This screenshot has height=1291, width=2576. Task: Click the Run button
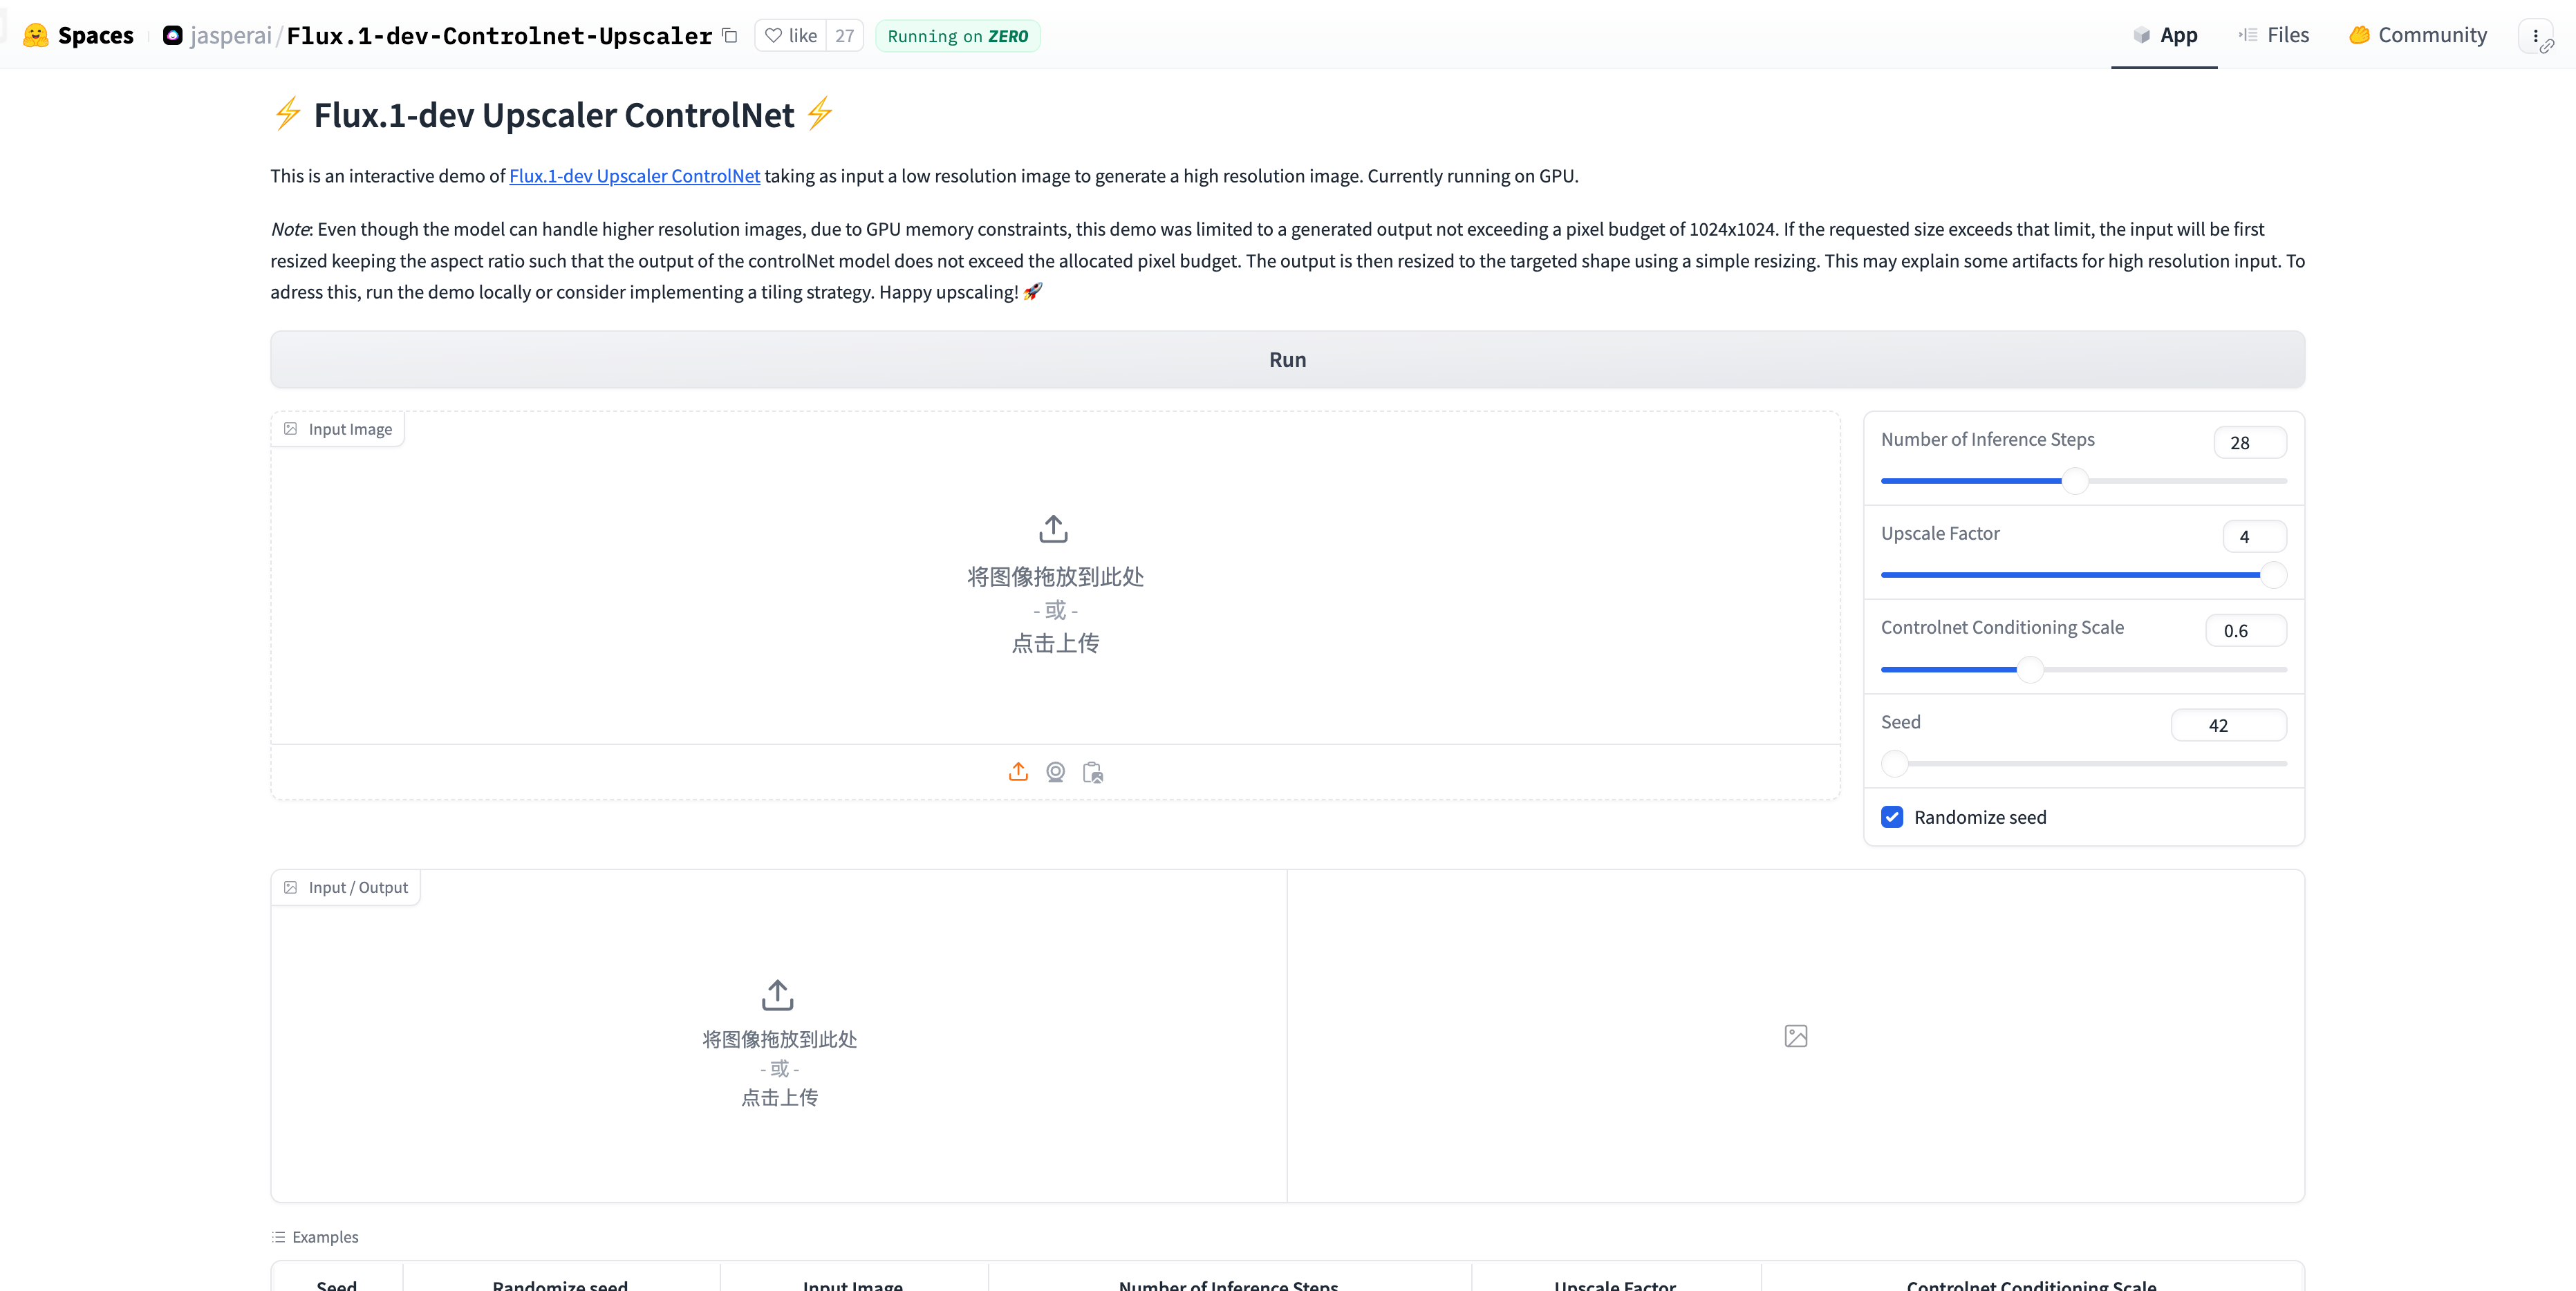[x=1287, y=360]
